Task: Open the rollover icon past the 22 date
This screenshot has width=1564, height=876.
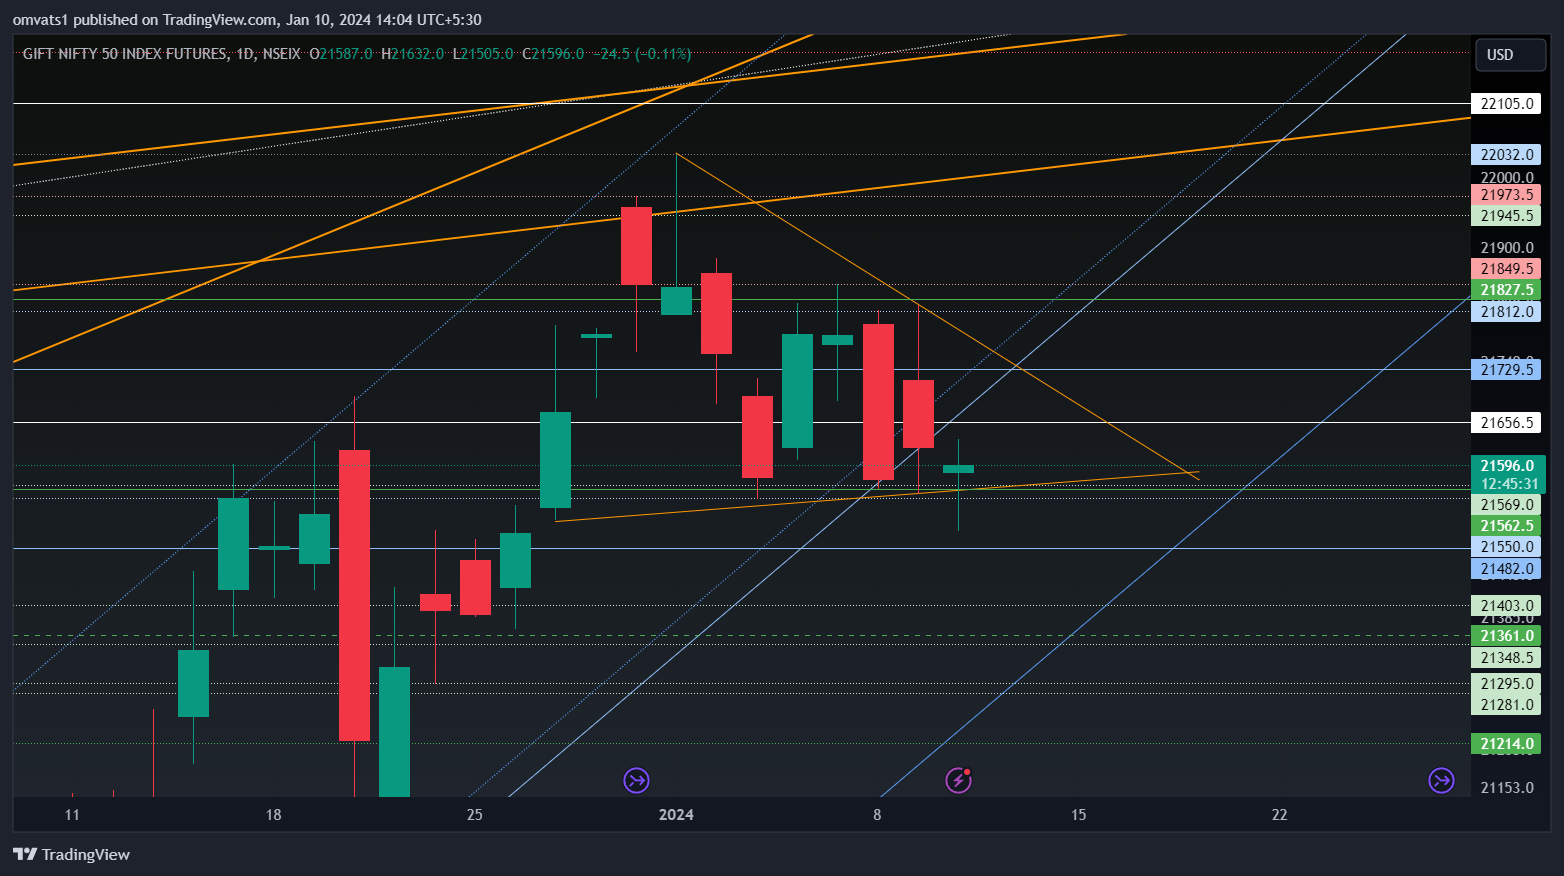Action: pyautogui.click(x=1441, y=780)
